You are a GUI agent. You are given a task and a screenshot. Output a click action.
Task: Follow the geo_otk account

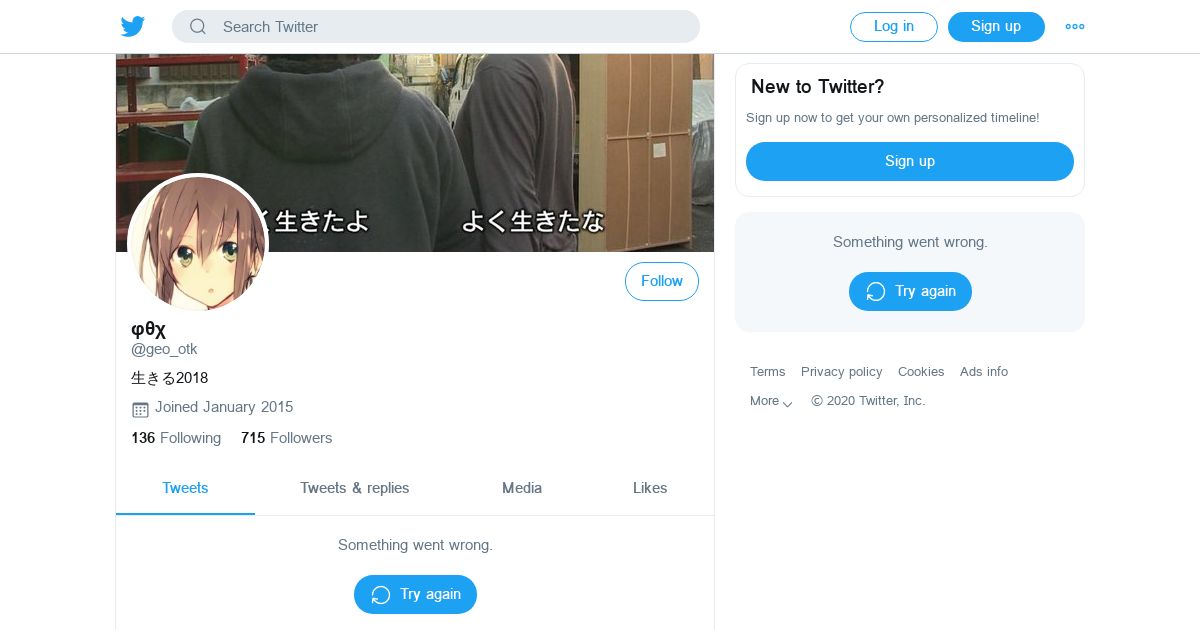tap(662, 282)
